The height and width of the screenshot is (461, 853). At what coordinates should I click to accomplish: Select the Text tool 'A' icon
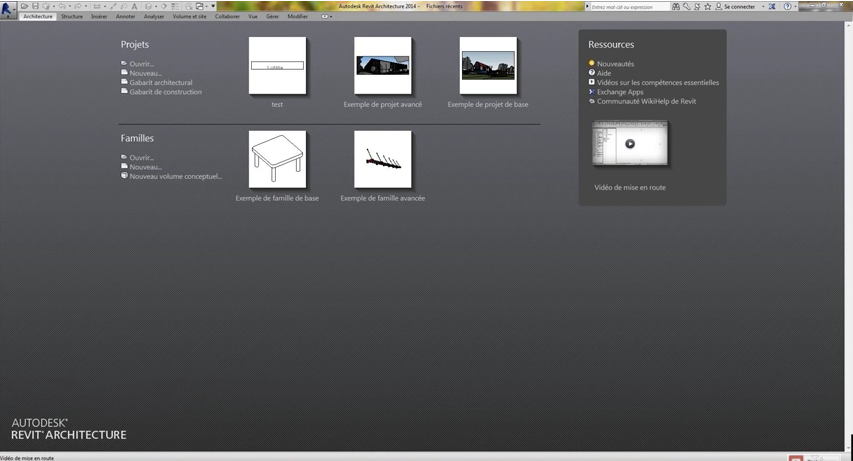(135, 6)
